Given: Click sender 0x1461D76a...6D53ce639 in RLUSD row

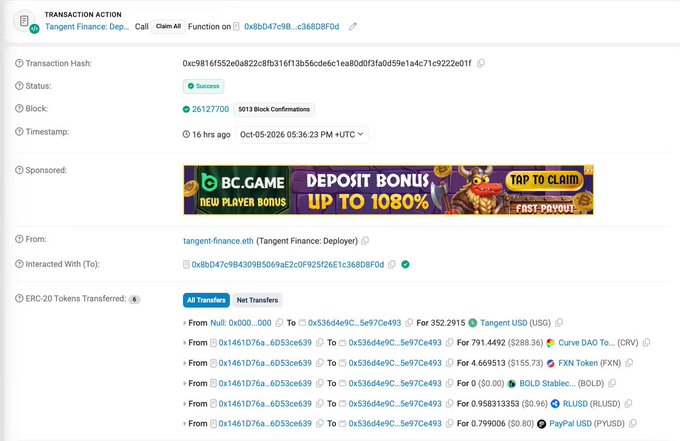Looking at the screenshot, I should [x=265, y=404].
